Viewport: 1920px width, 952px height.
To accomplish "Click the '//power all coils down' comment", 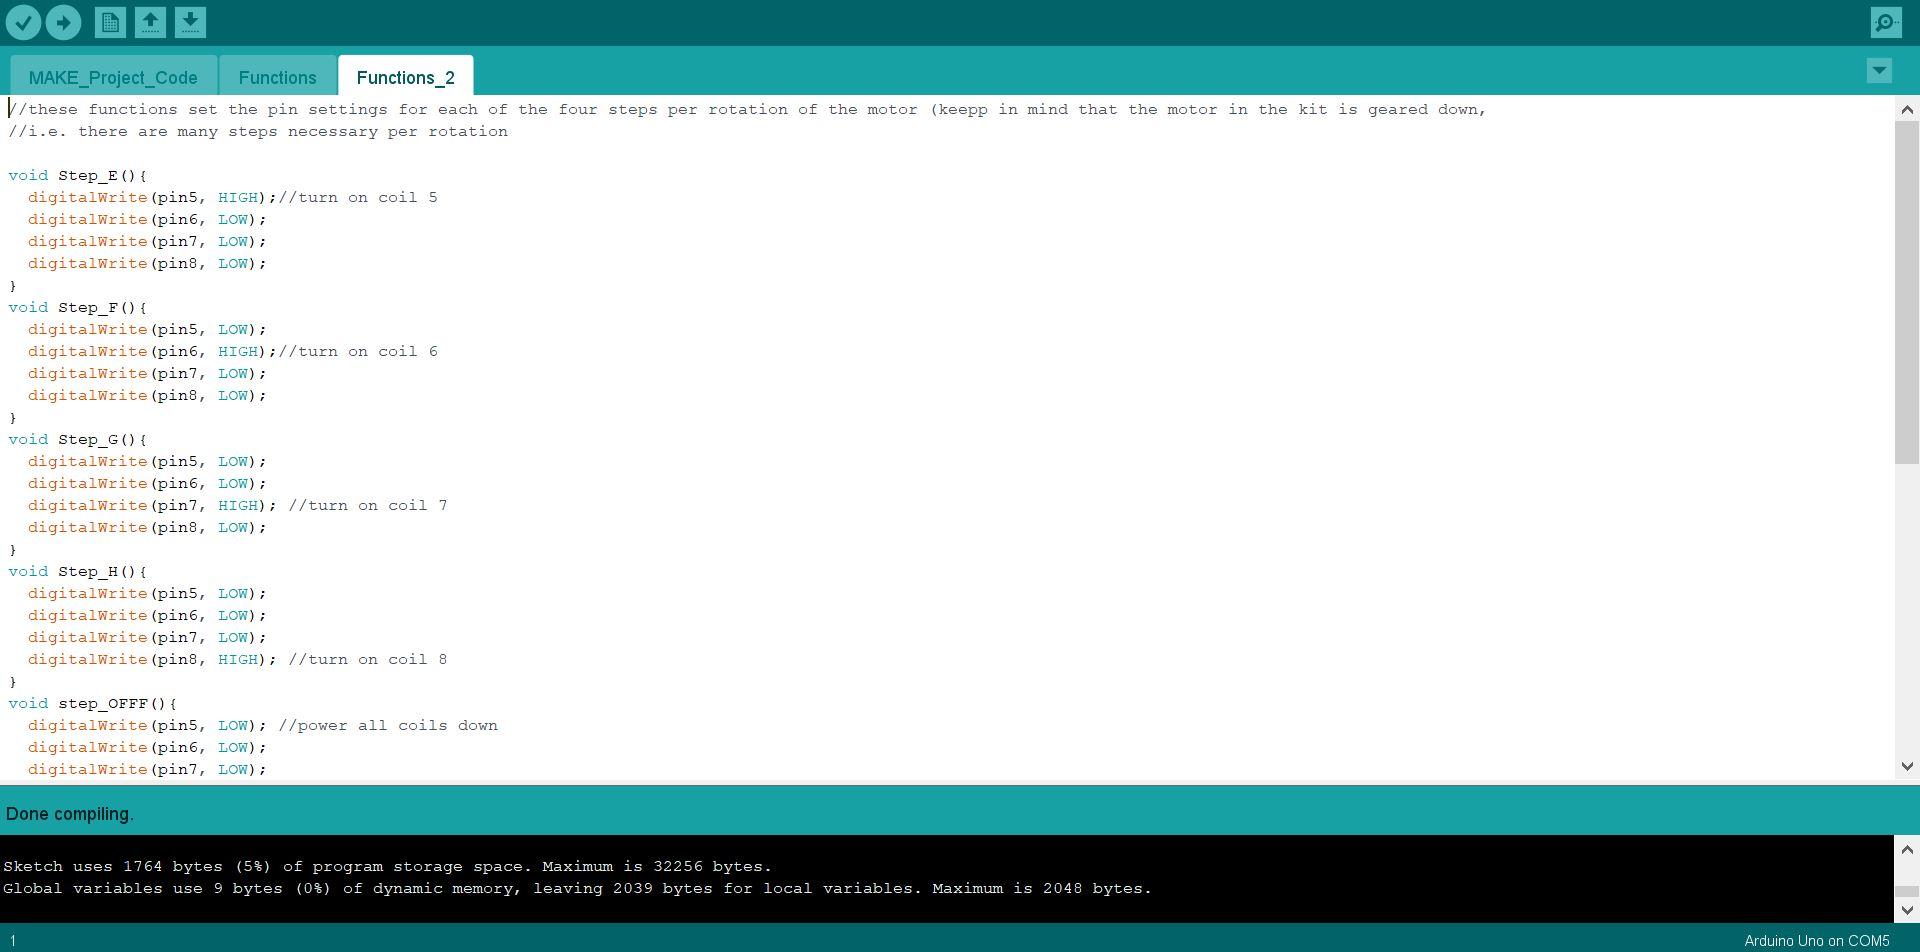I will 388,725.
